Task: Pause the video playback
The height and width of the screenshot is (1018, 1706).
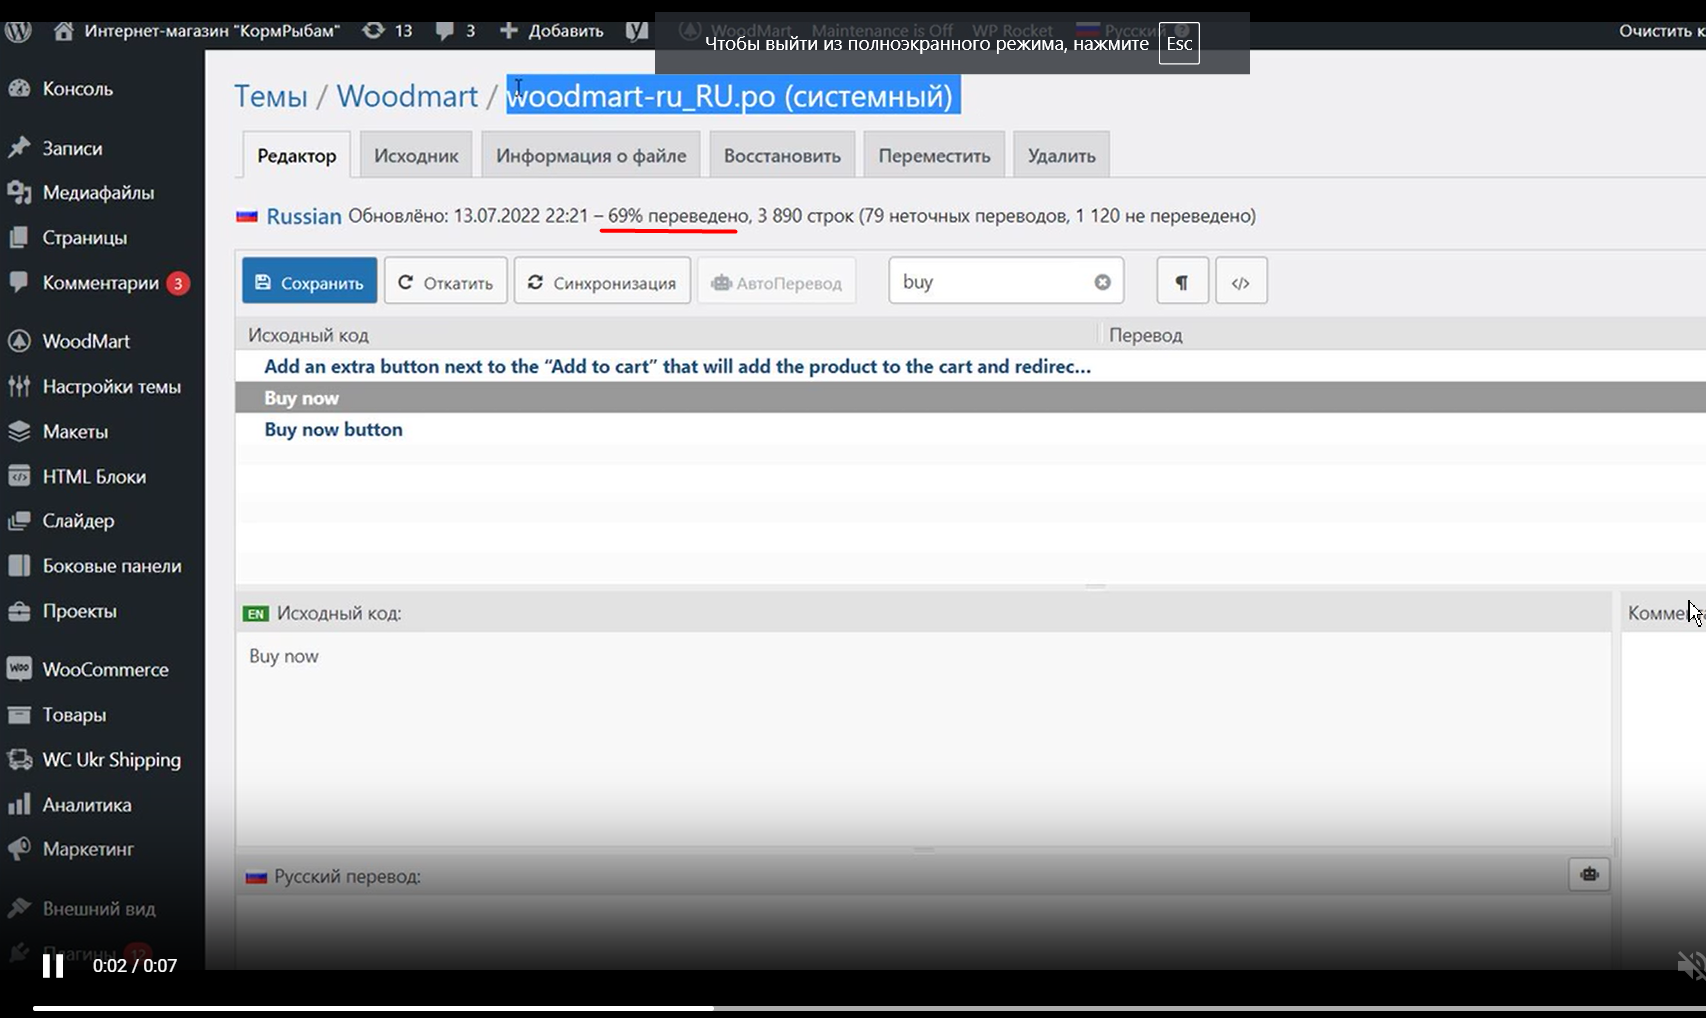Action: [x=53, y=966]
